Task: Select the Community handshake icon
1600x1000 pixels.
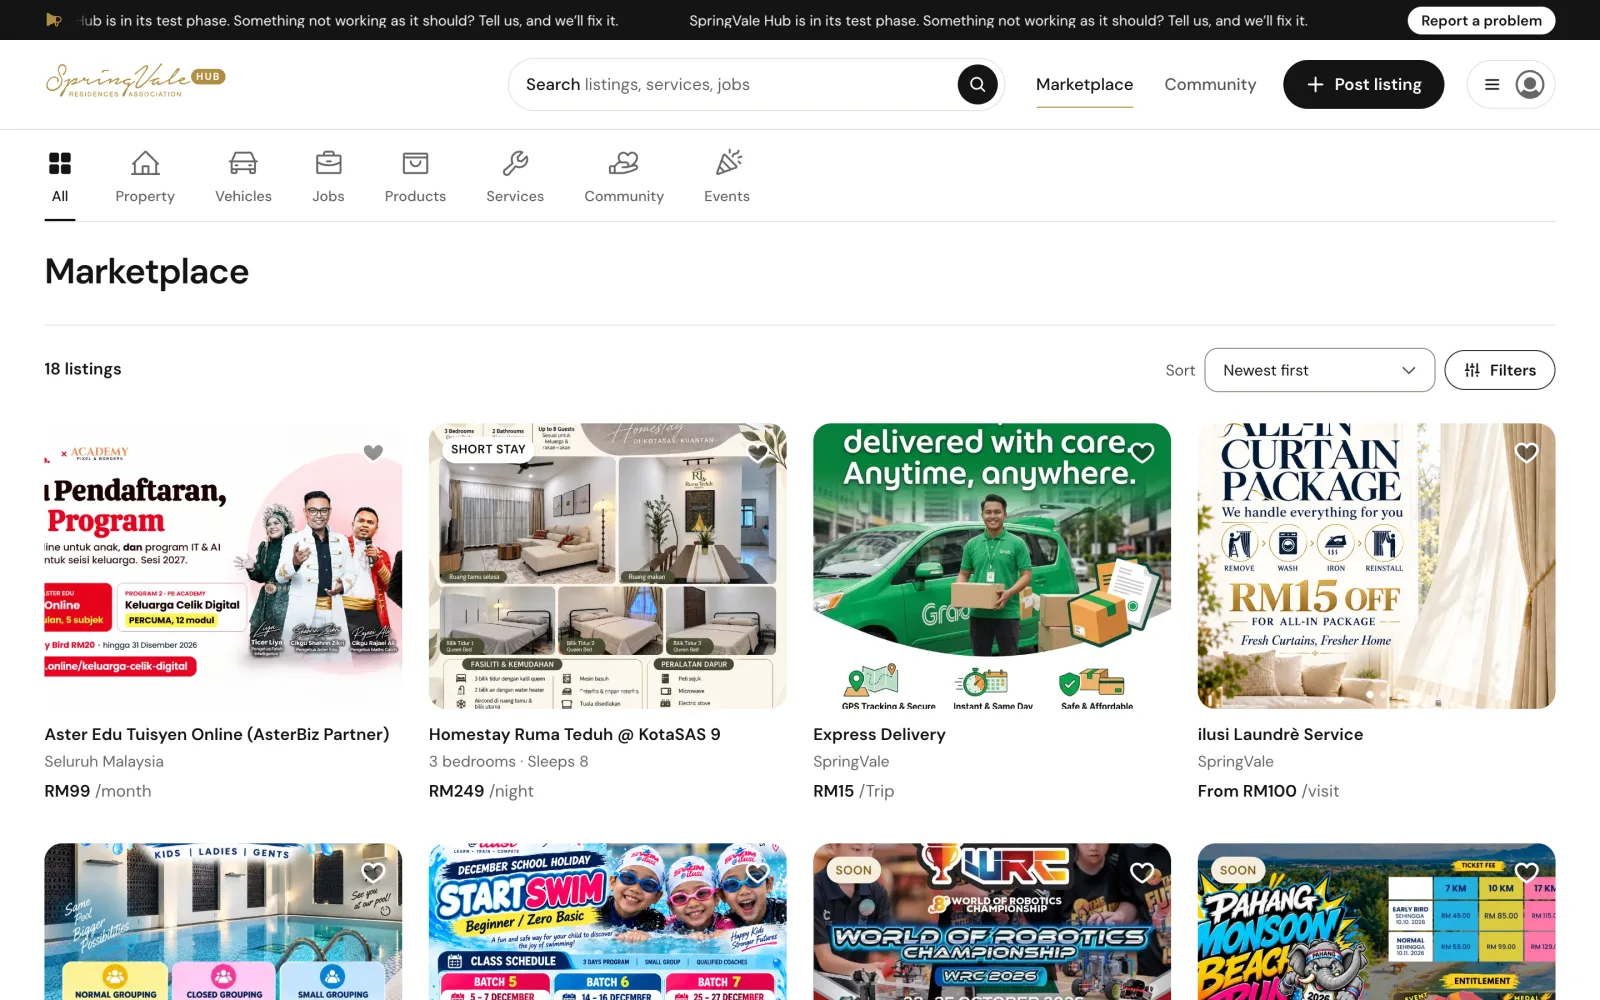Action: pyautogui.click(x=624, y=163)
